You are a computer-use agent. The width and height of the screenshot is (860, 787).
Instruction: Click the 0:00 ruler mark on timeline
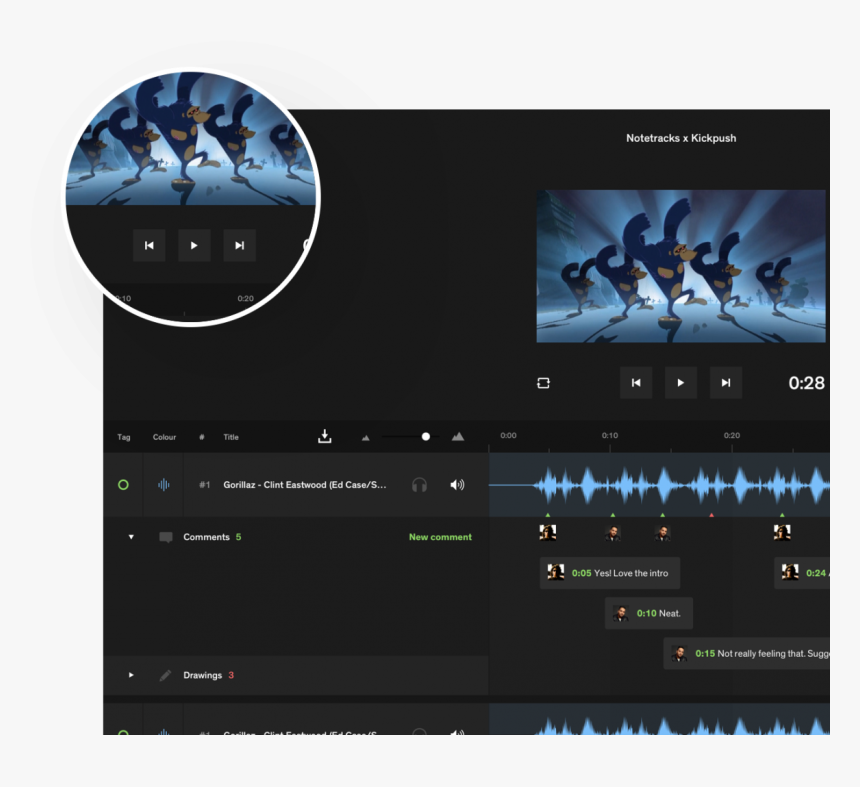(508, 435)
